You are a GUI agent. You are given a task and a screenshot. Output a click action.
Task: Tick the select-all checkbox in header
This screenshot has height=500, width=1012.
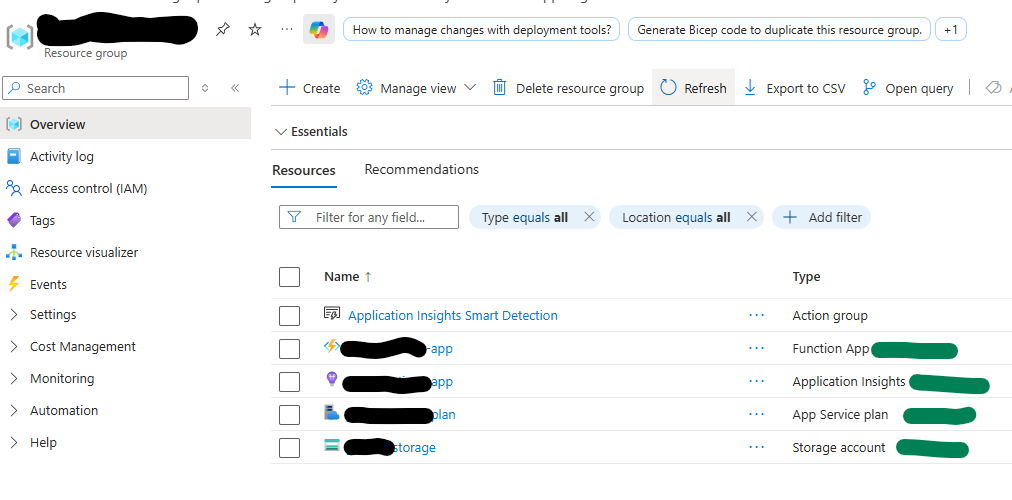[x=289, y=277]
